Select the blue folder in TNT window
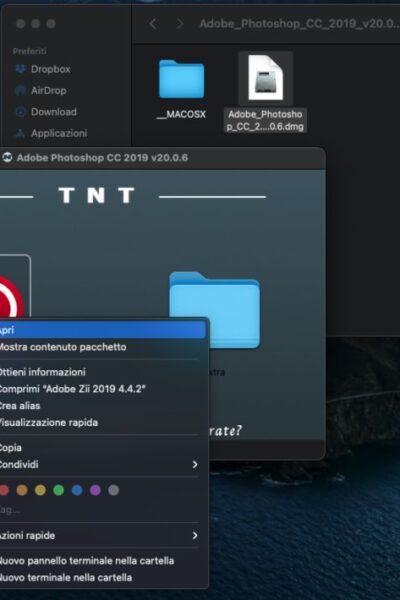Screen dimensions: 400x600 pyautogui.click(x=215, y=310)
